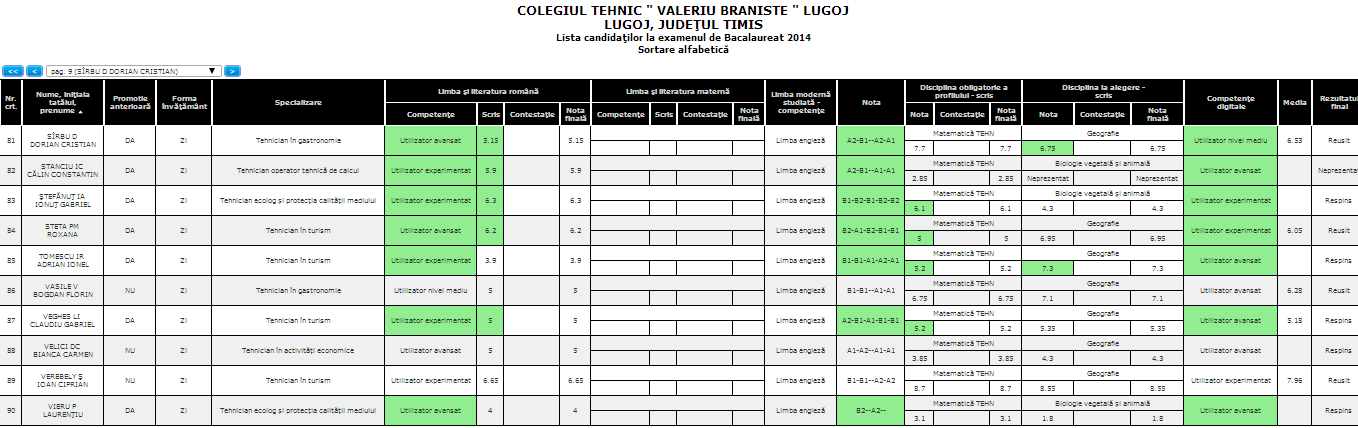Go to the previous page with the < button

(34, 72)
